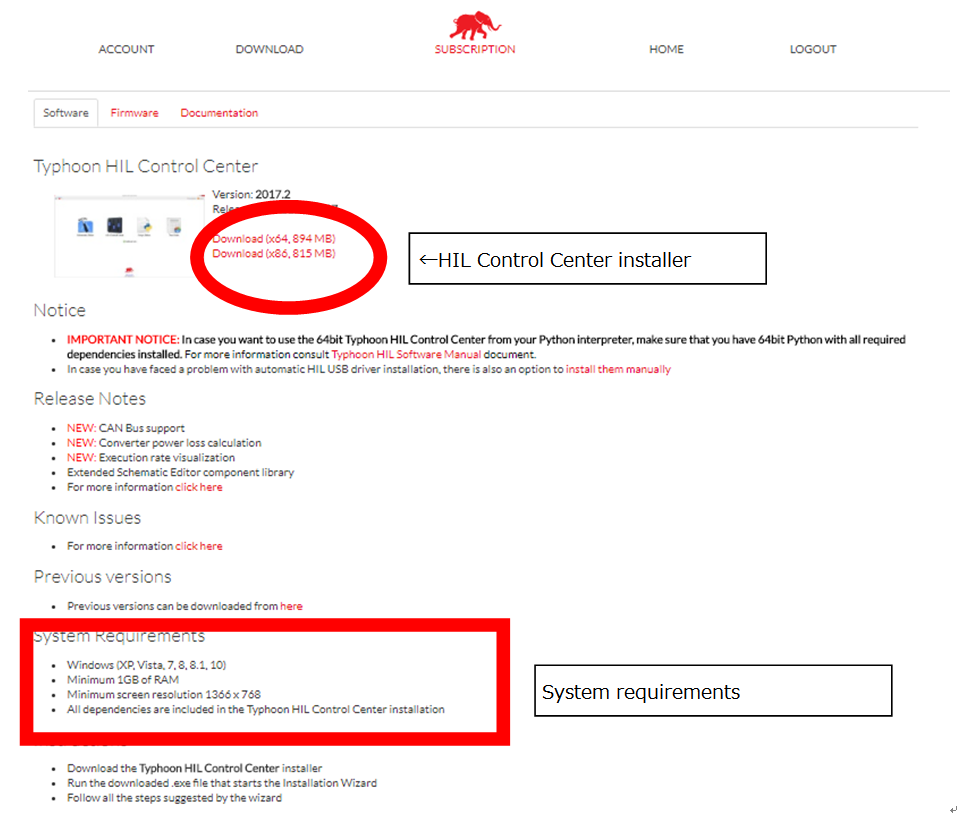Image resolution: width=960 pixels, height=816 pixels.
Task: Open the SUBSCRIPTION page
Action: coord(475,49)
